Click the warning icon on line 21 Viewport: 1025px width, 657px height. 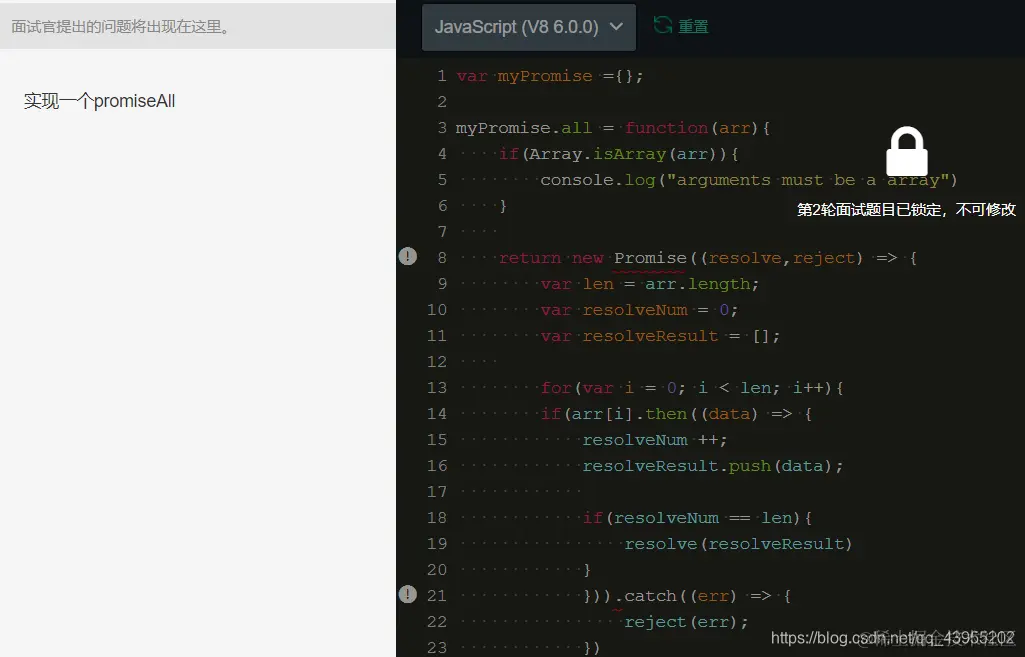click(408, 594)
